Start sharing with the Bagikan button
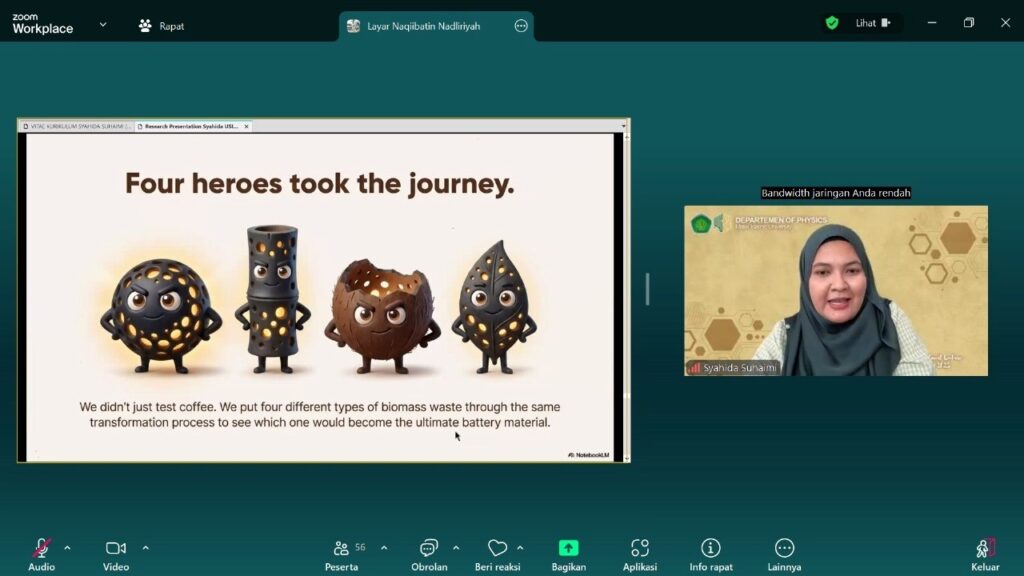Screen dimensions: 1024x576 click(x=568, y=548)
